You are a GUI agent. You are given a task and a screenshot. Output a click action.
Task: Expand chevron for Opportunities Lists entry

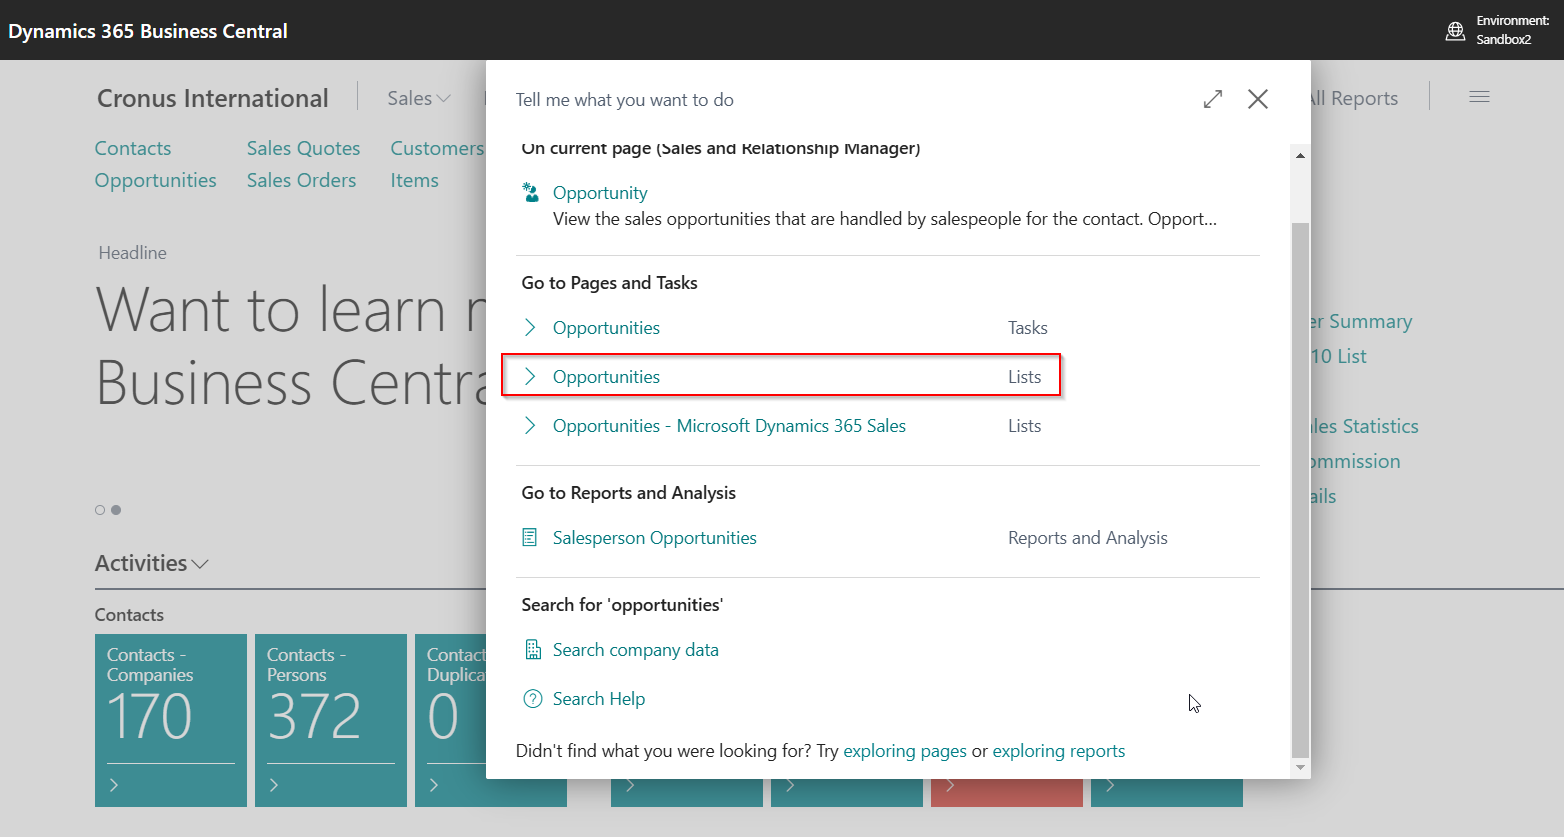530,376
